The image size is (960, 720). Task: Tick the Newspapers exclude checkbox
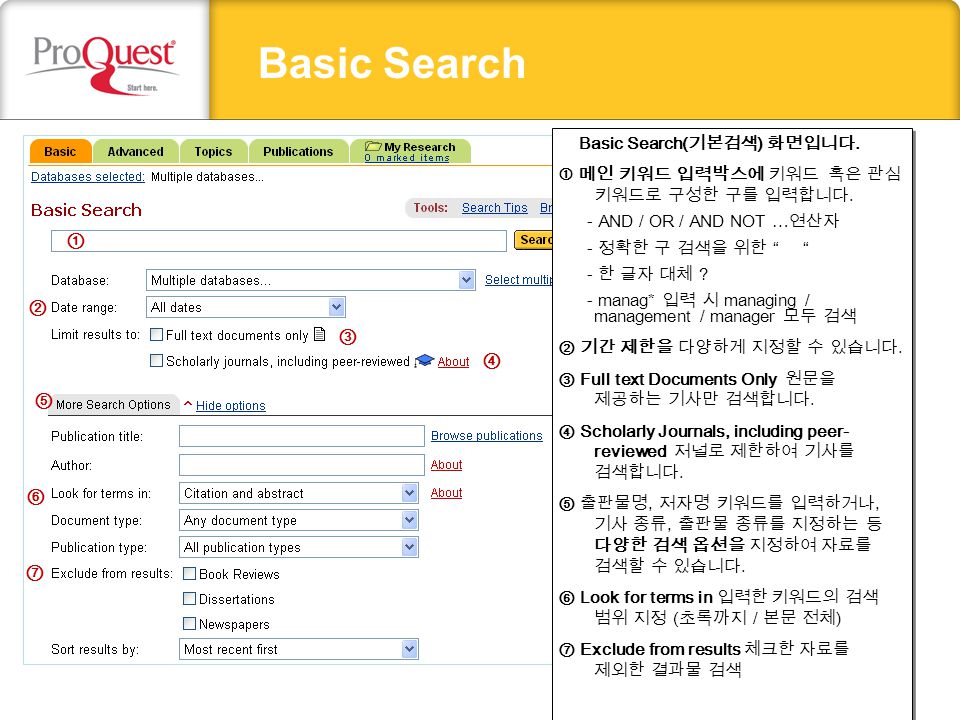tap(190, 624)
